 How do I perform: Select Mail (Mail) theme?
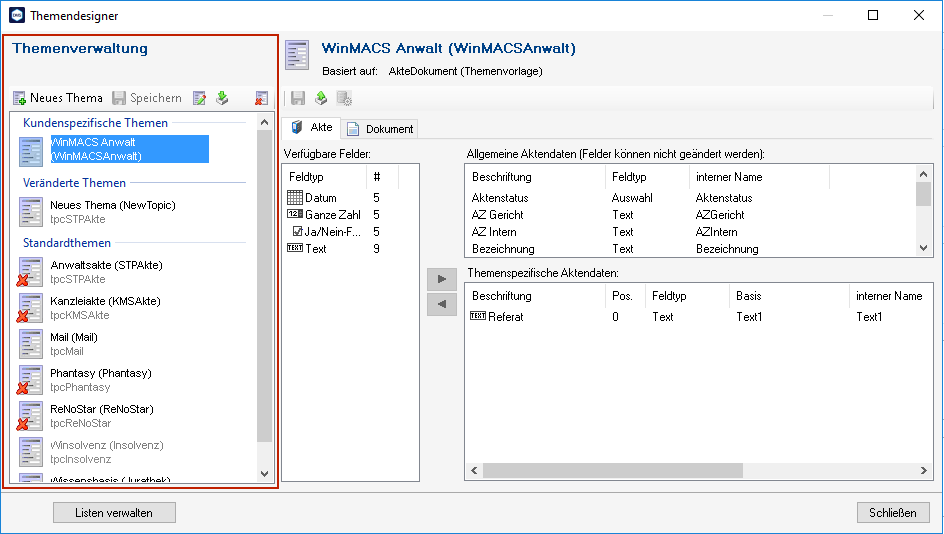coord(73,344)
